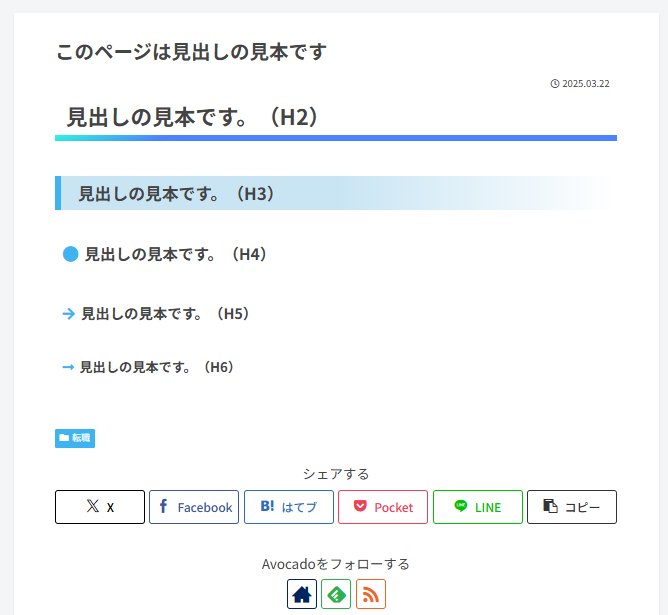668x615 pixels.
Task: Bookmark the page with はてブ button
Action: pos(289,507)
